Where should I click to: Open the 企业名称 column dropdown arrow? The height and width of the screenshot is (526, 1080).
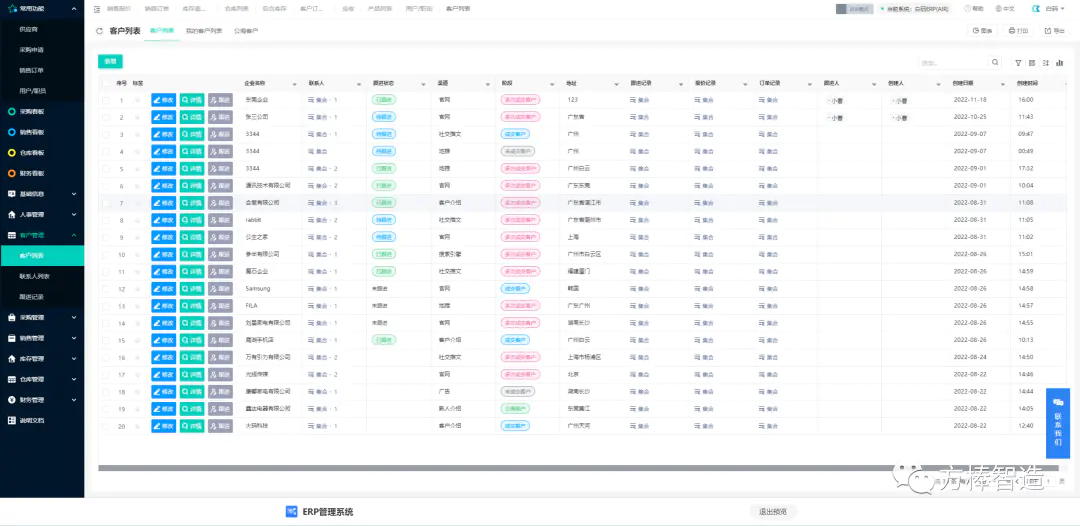[294, 84]
